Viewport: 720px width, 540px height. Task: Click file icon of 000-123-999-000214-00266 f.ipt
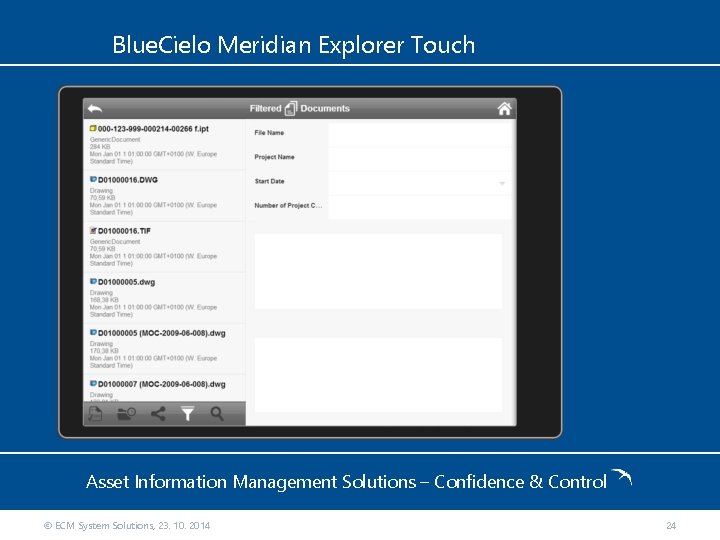pos(93,129)
